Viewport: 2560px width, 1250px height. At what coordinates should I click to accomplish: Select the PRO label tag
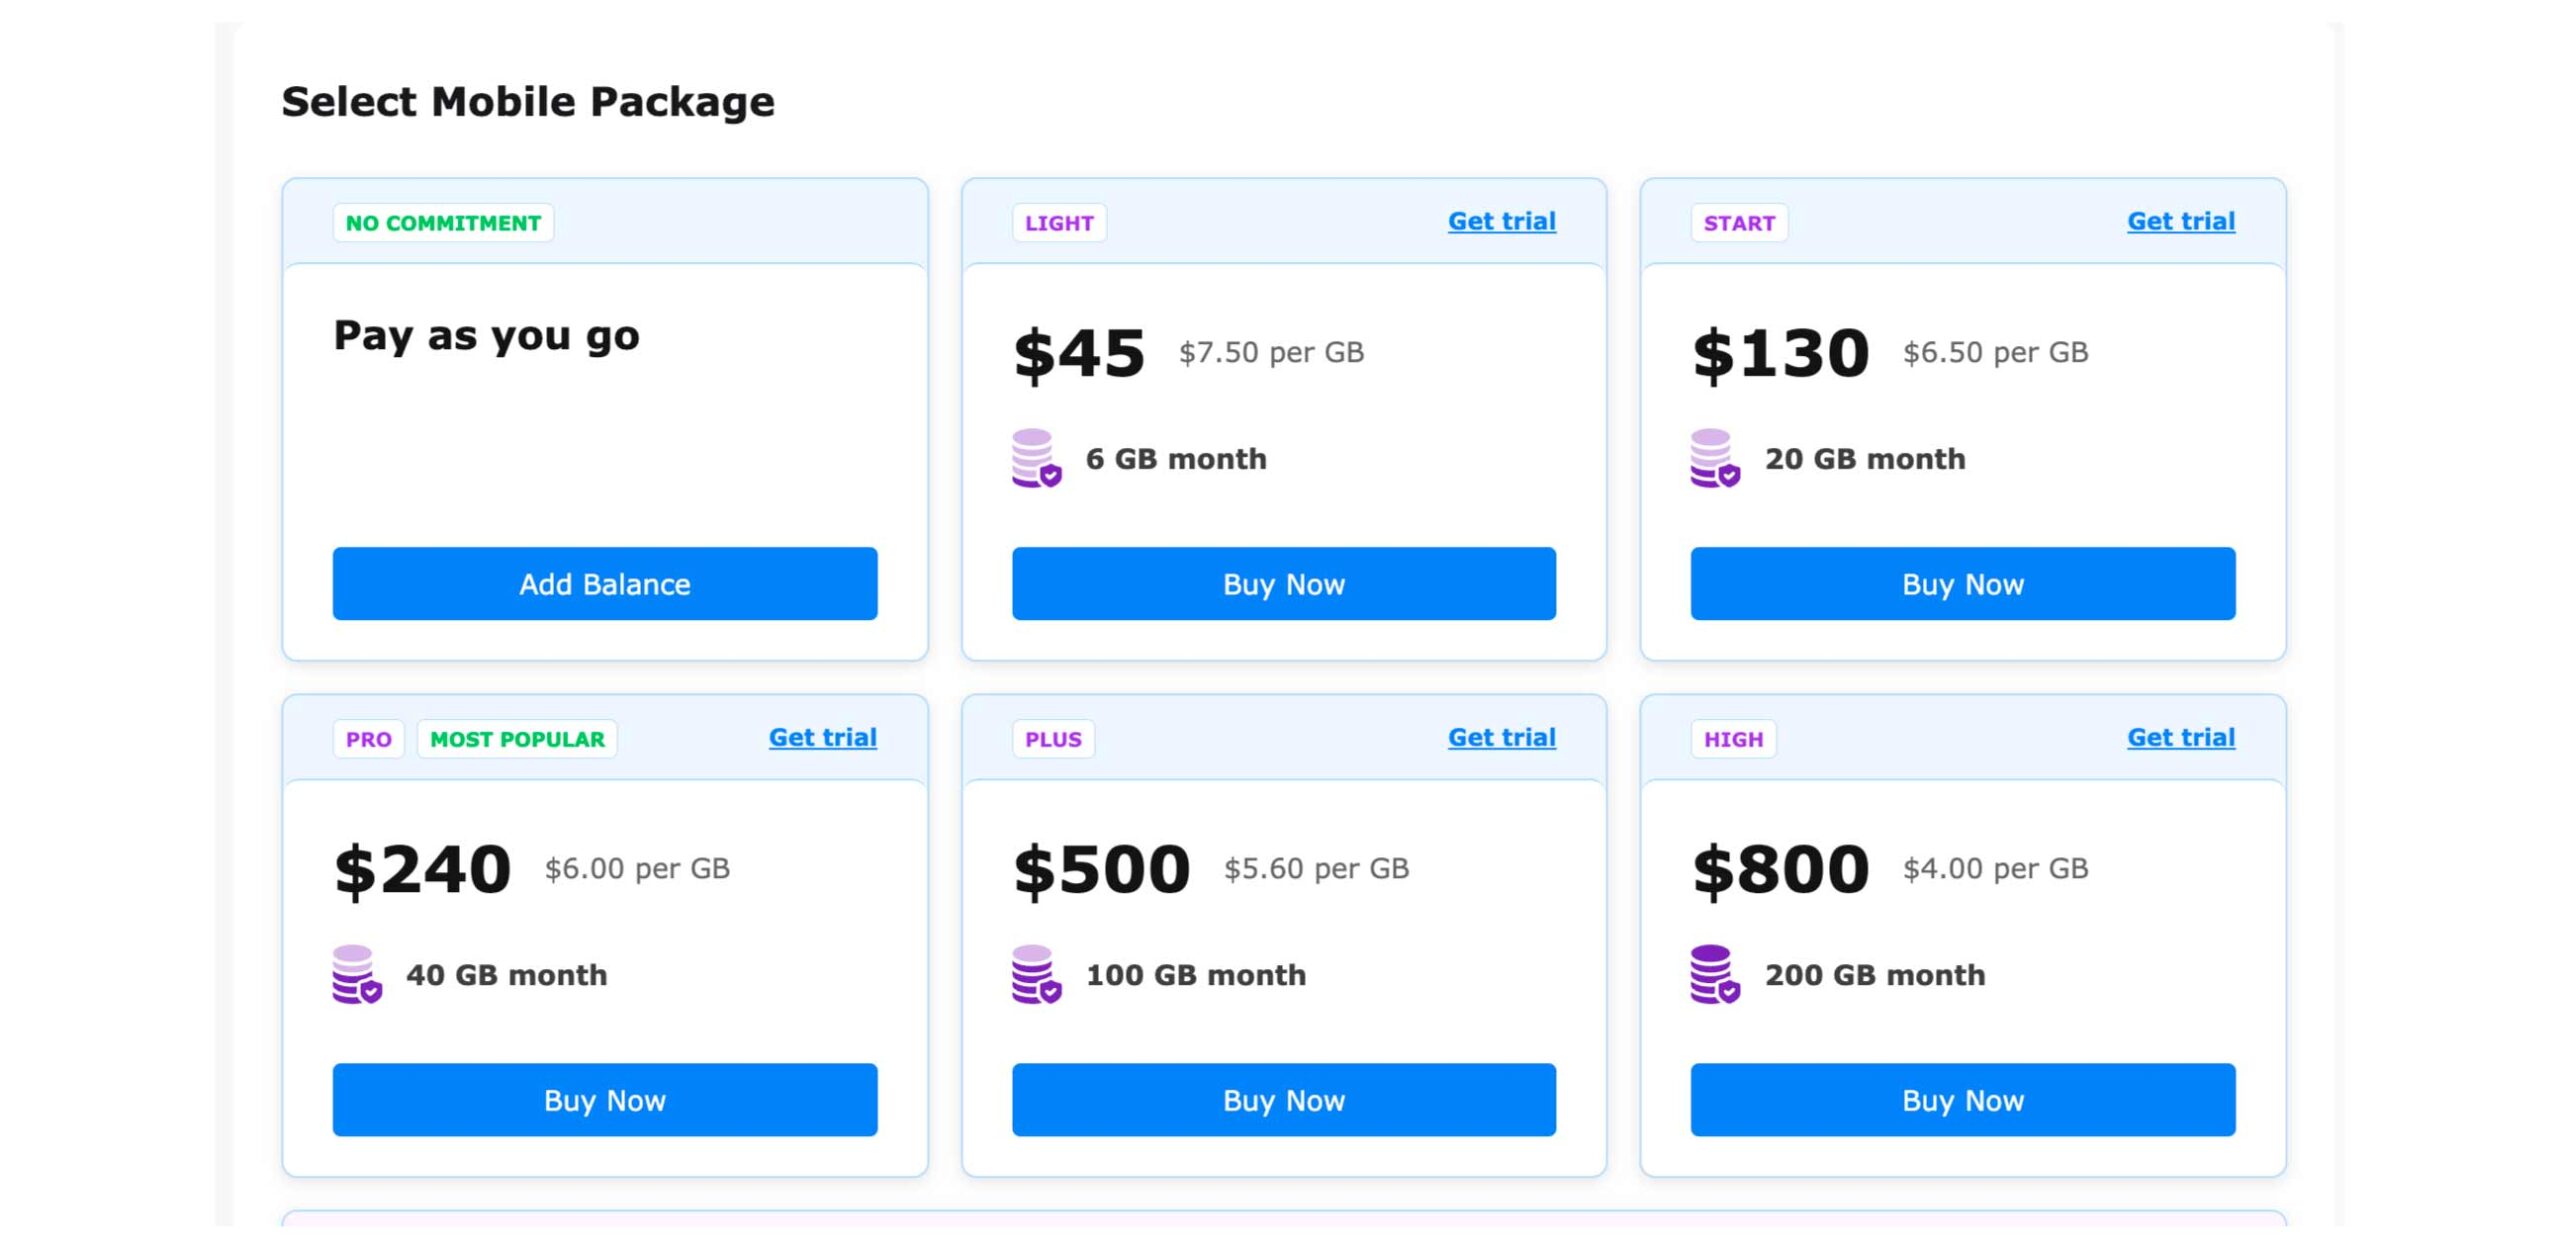[x=368, y=739]
